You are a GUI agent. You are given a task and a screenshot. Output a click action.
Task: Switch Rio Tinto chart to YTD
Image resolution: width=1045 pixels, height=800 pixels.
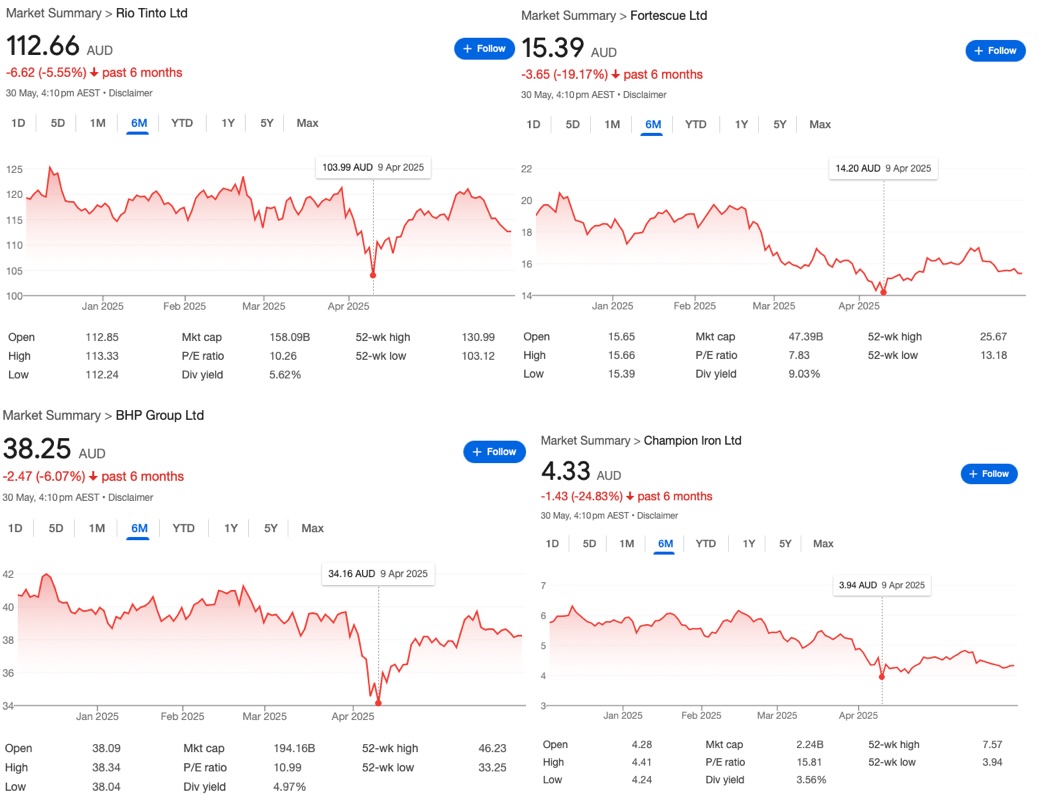pos(182,123)
